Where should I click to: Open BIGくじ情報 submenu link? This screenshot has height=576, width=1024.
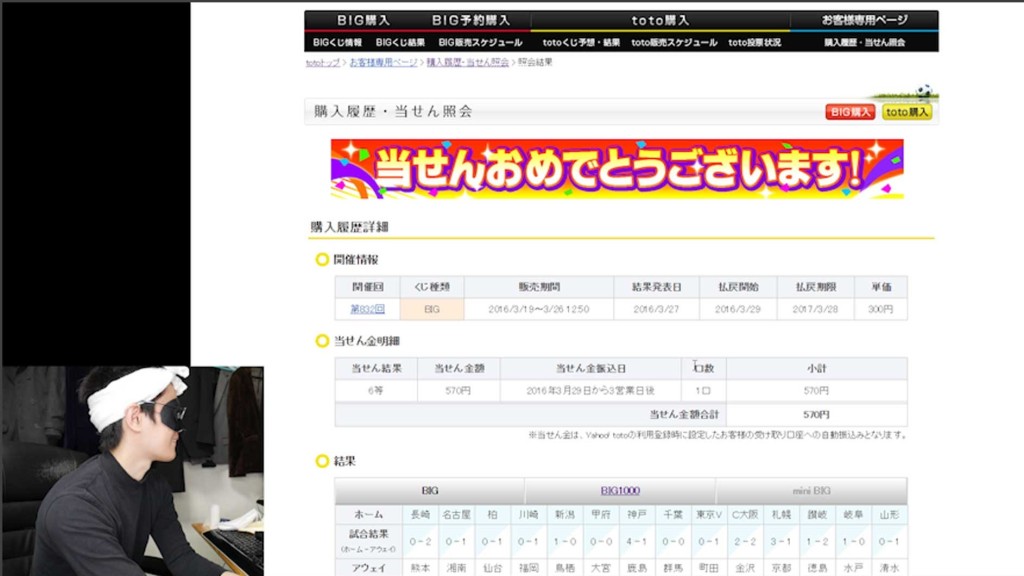(x=337, y=43)
